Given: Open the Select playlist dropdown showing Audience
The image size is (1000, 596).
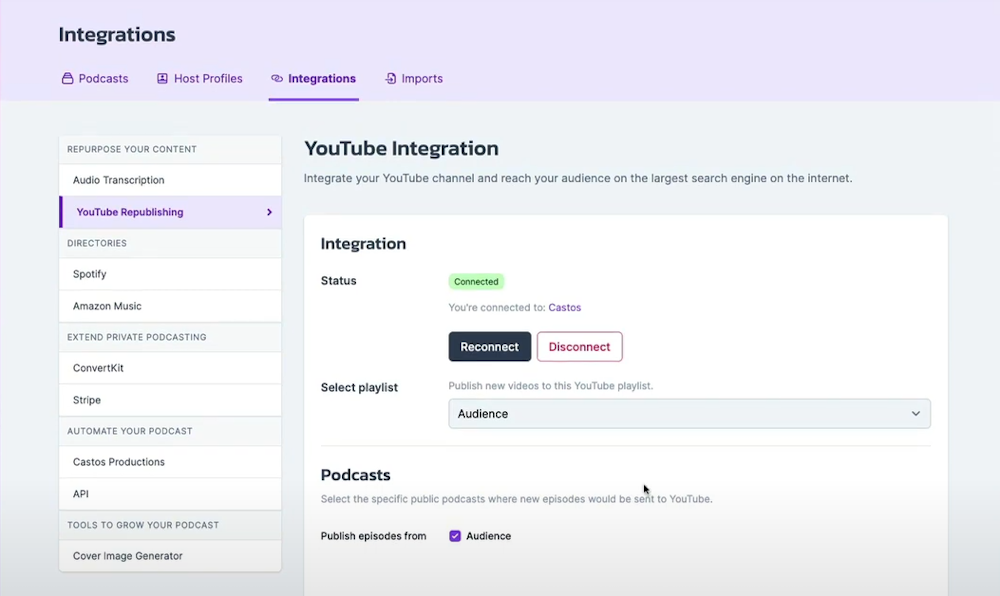Looking at the screenshot, I should pyautogui.click(x=689, y=413).
